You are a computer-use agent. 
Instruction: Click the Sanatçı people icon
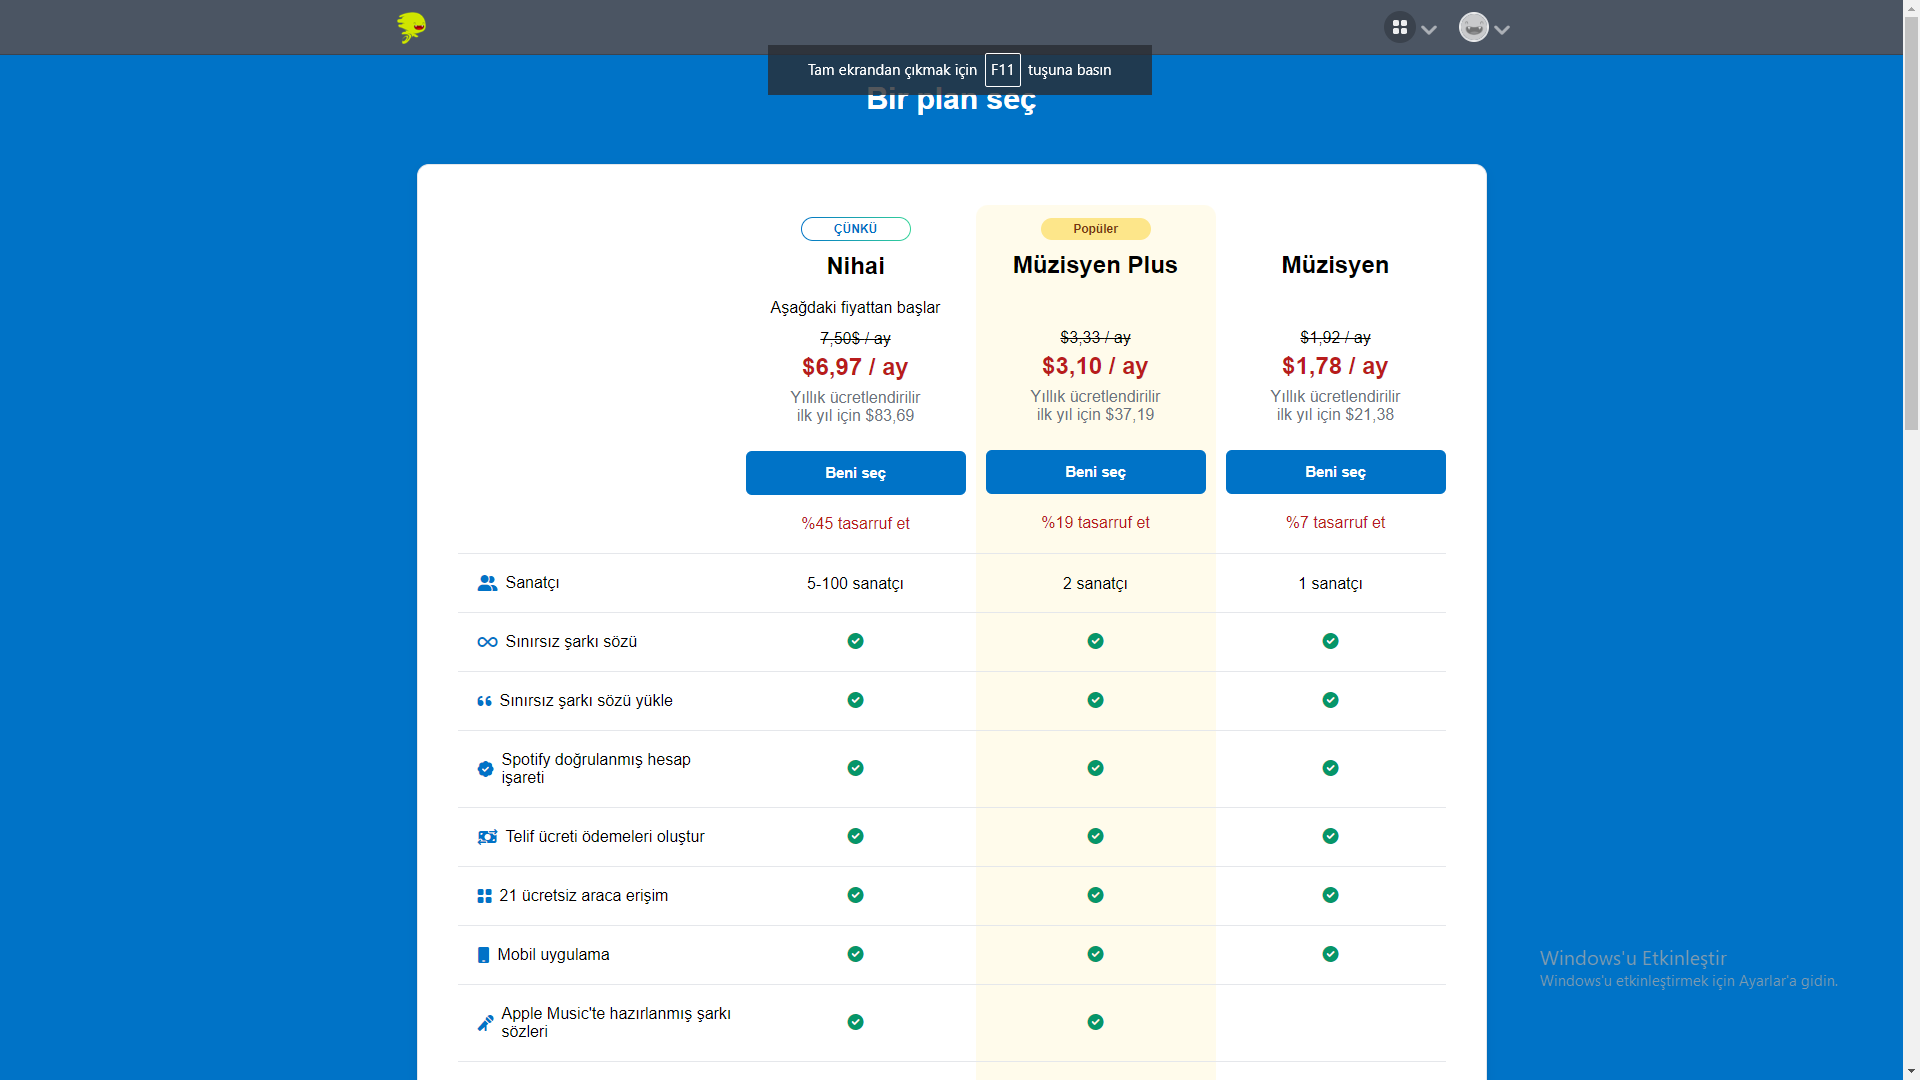pyautogui.click(x=487, y=583)
